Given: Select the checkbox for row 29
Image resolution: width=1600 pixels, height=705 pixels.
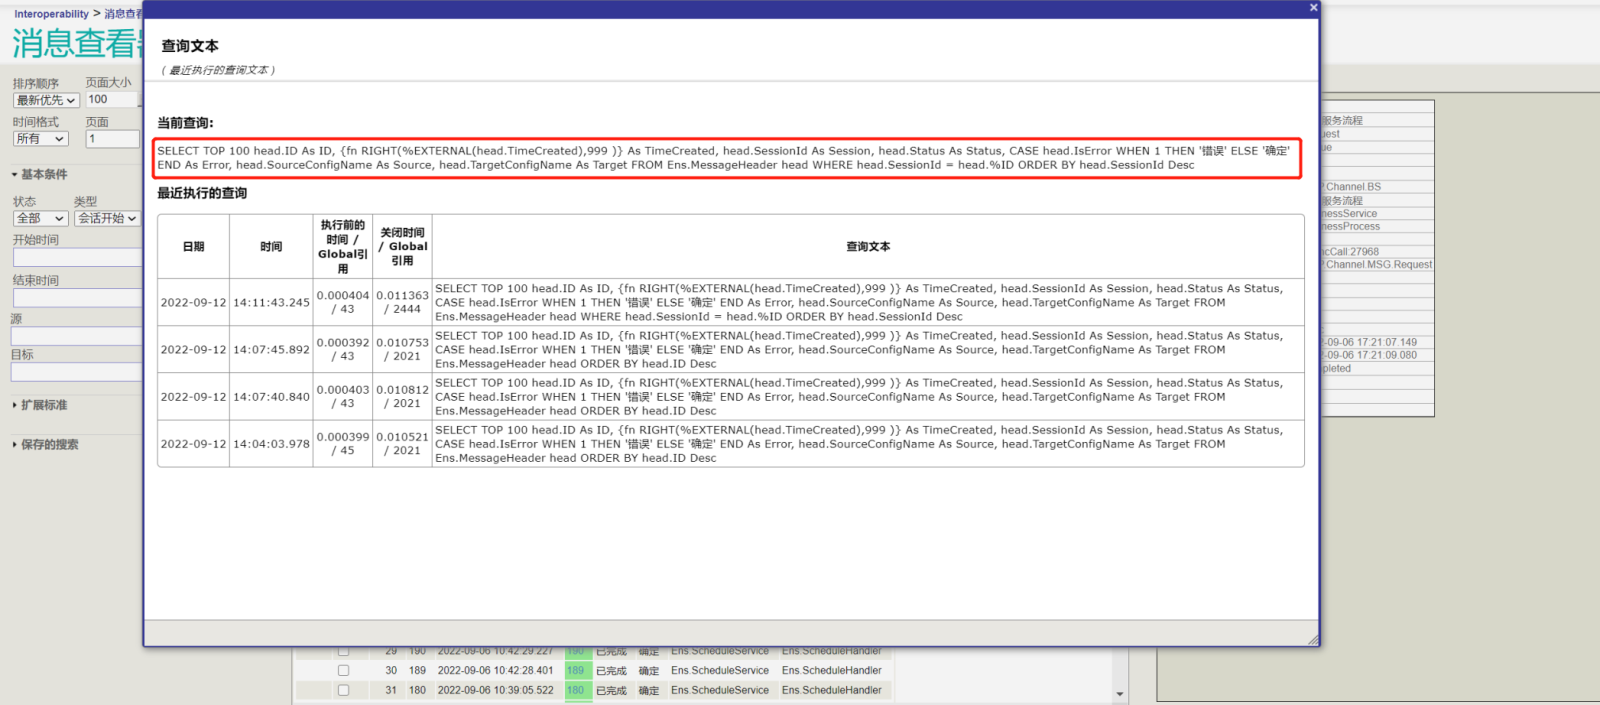Looking at the screenshot, I should pyautogui.click(x=343, y=652).
